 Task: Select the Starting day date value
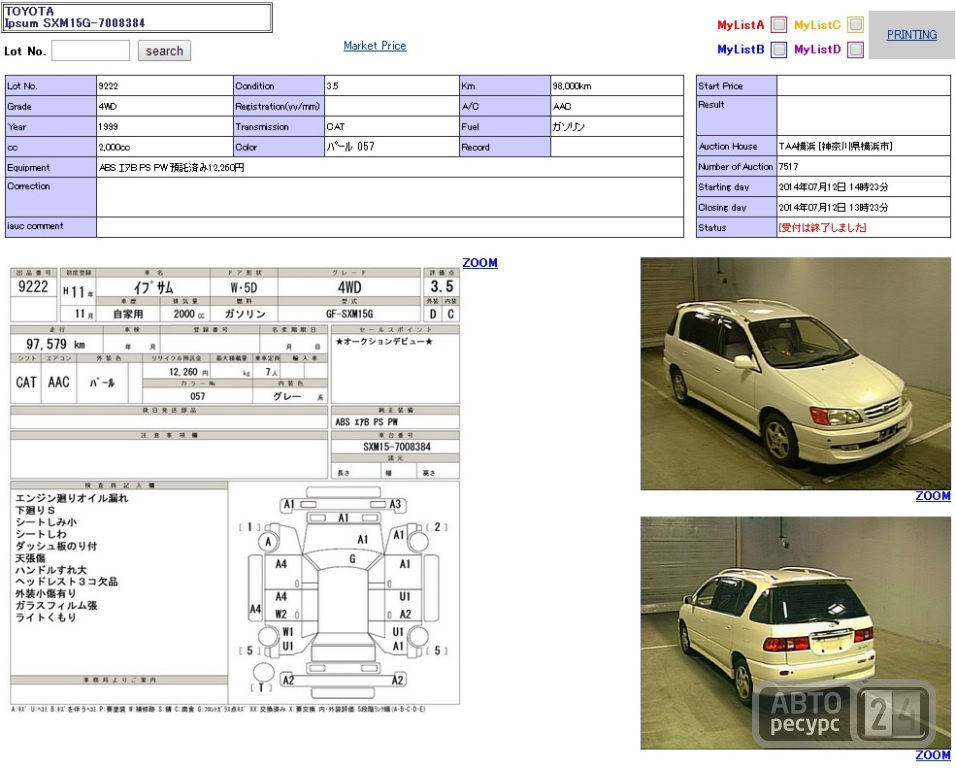click(x=833, y=187)
